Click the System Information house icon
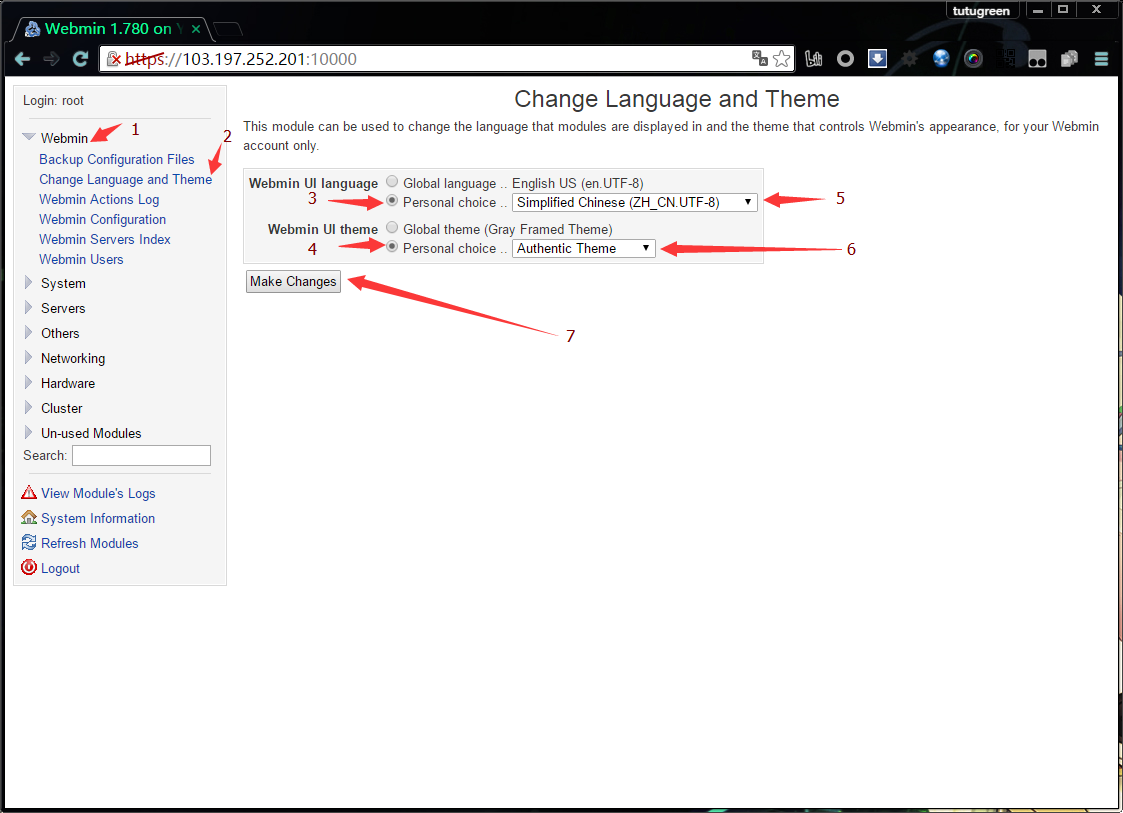Viewport: 1123px width, 813px height. coord(29,517)
